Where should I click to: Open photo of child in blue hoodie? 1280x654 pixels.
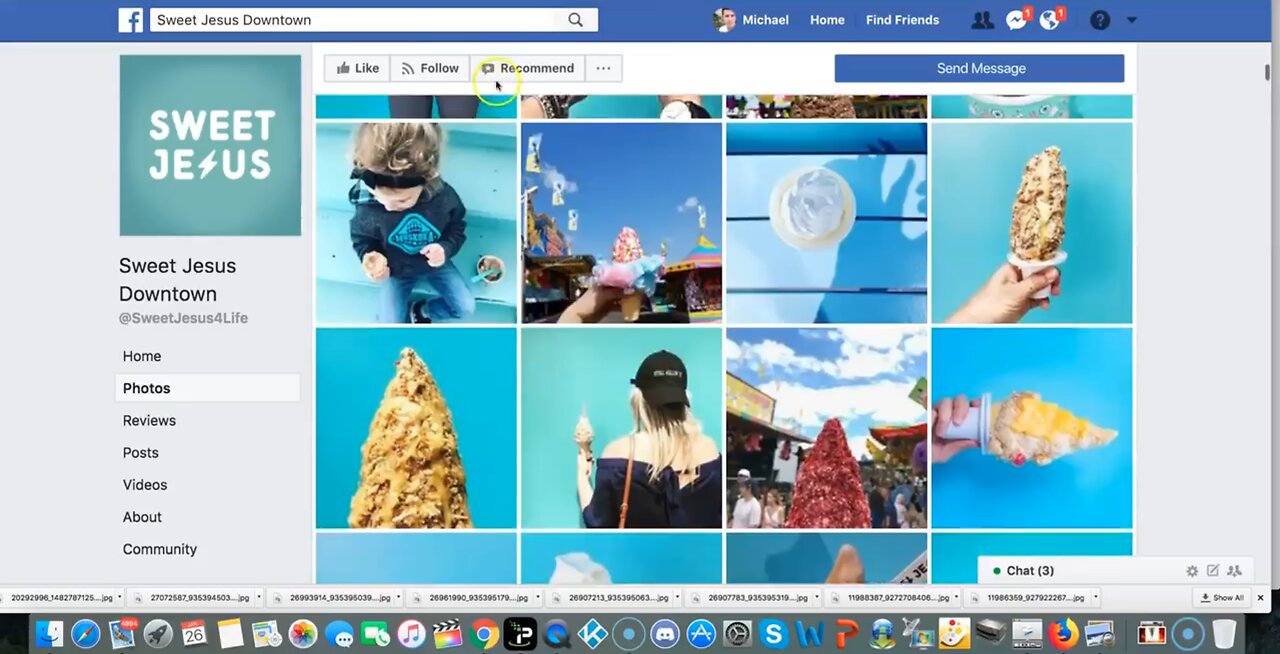coord(416,223)
